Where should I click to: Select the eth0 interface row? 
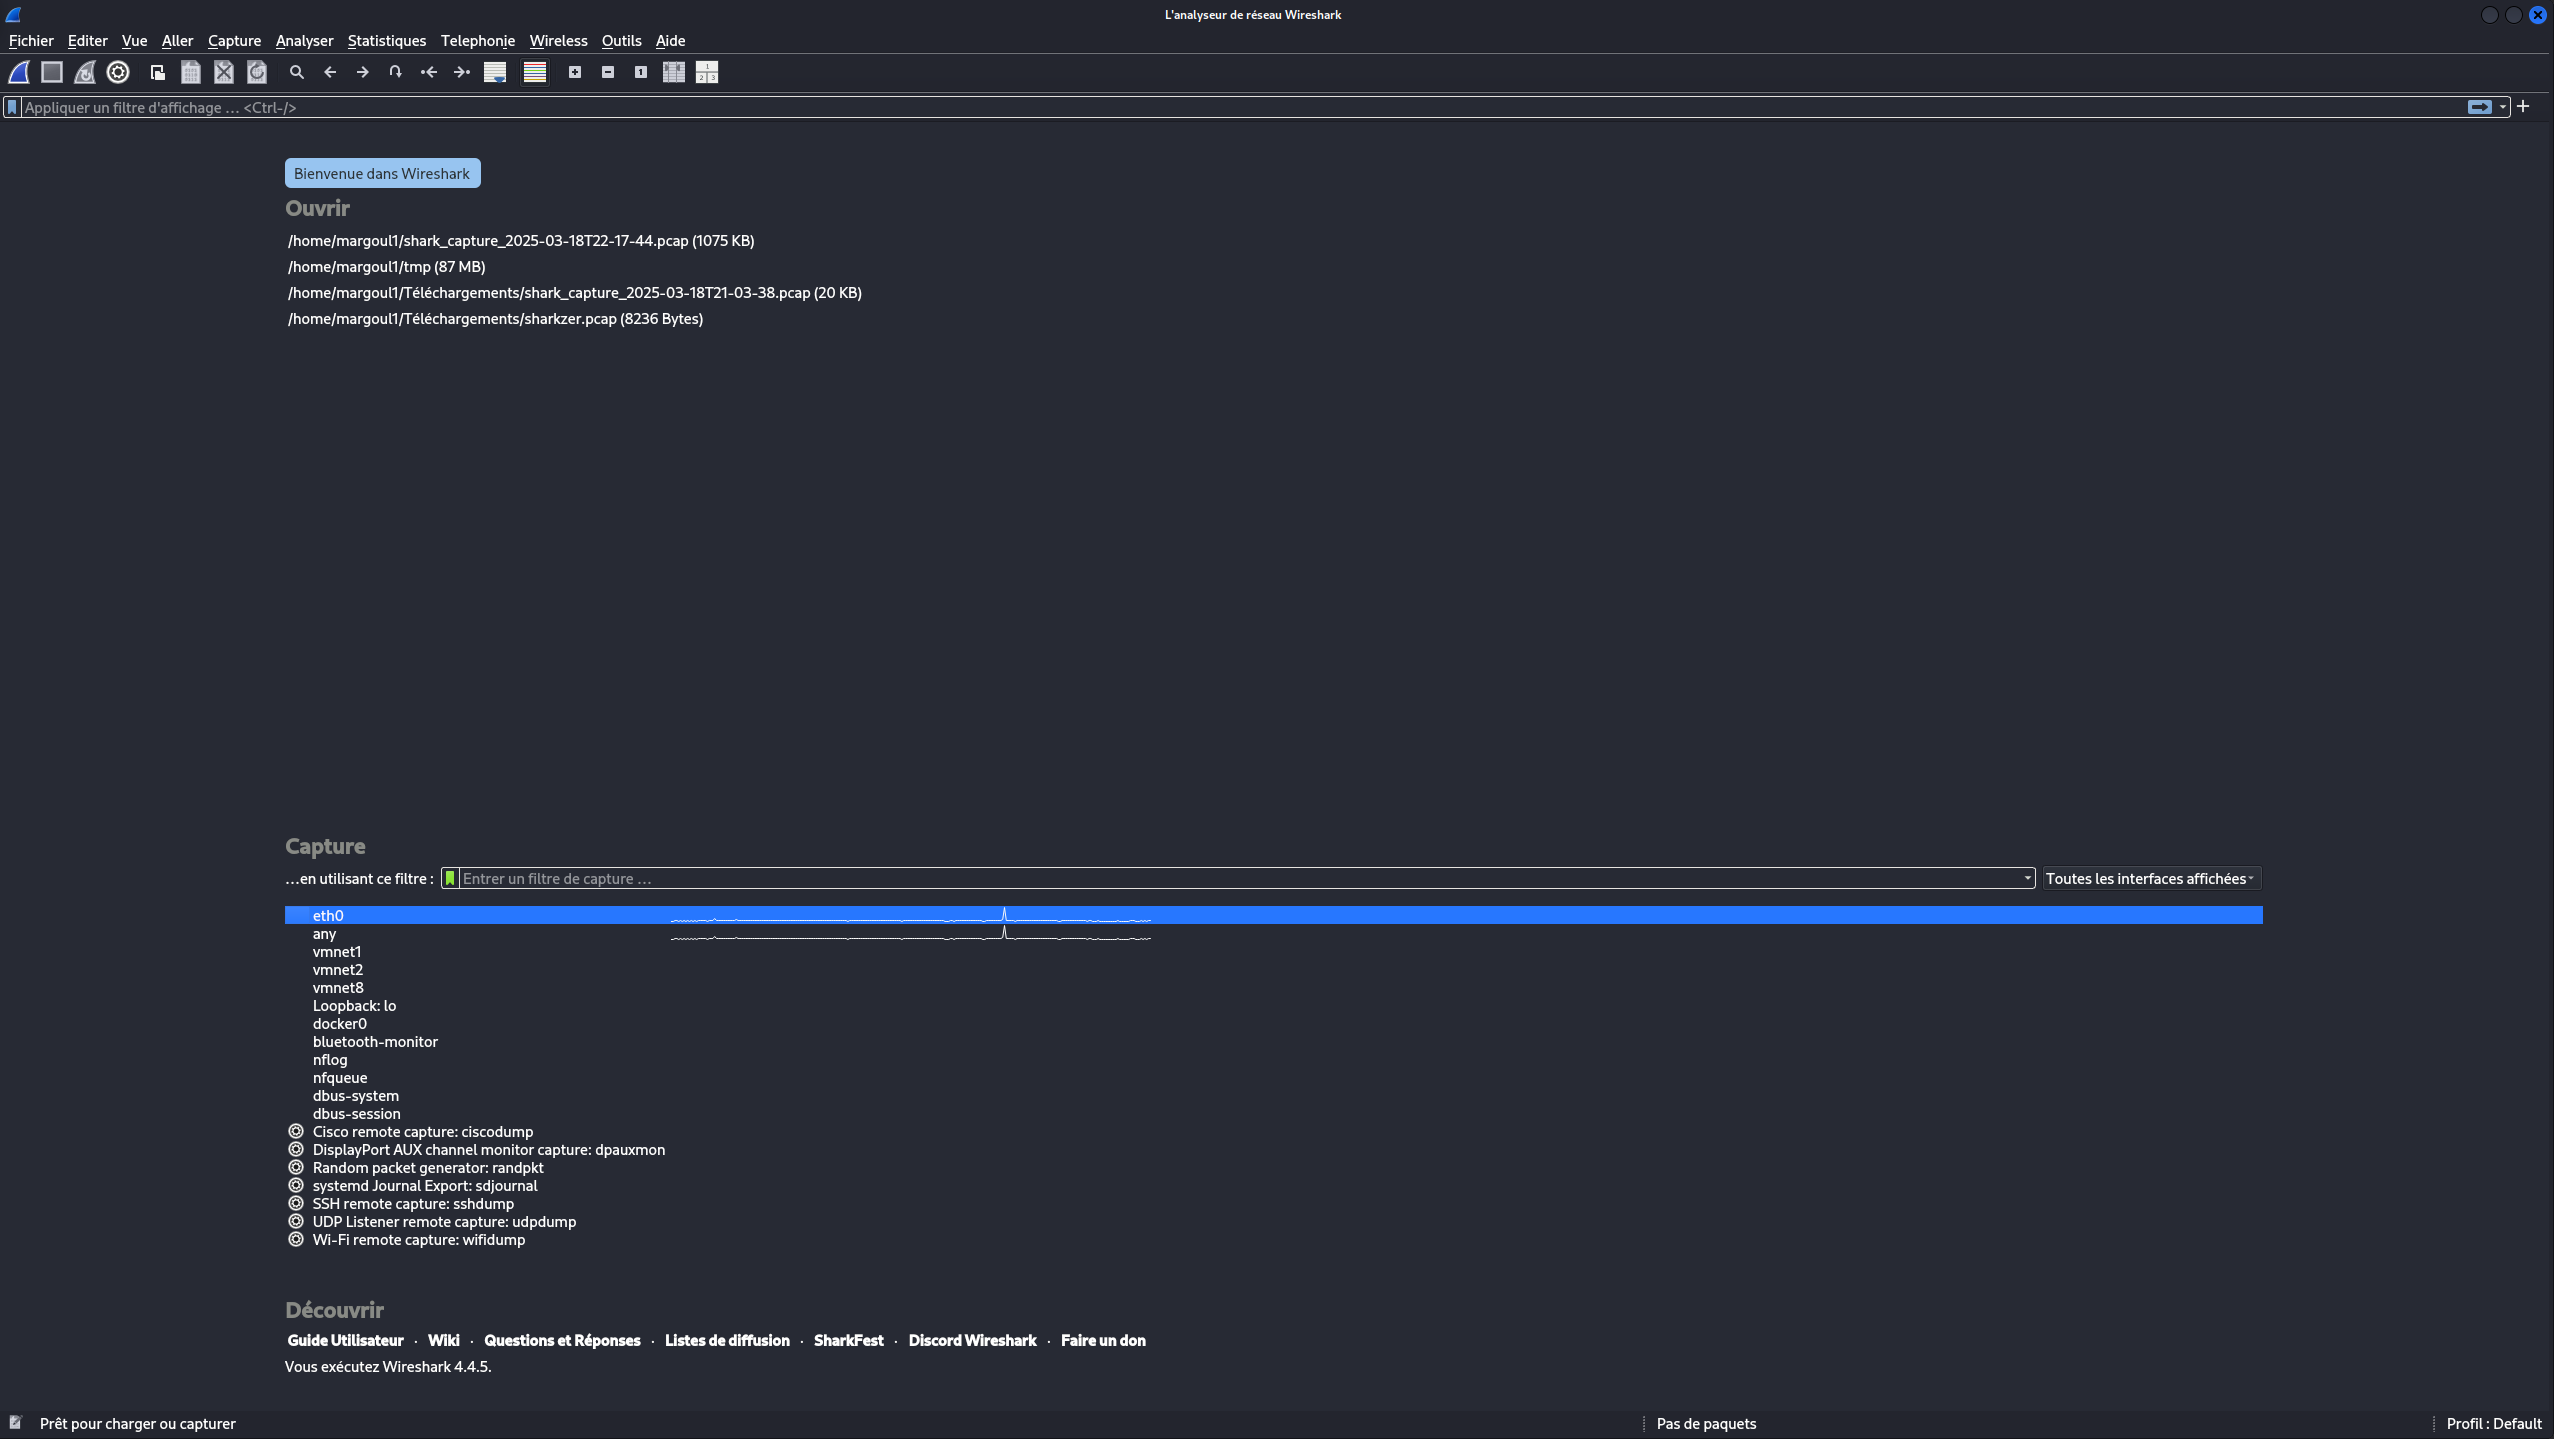pos(1273,915)
